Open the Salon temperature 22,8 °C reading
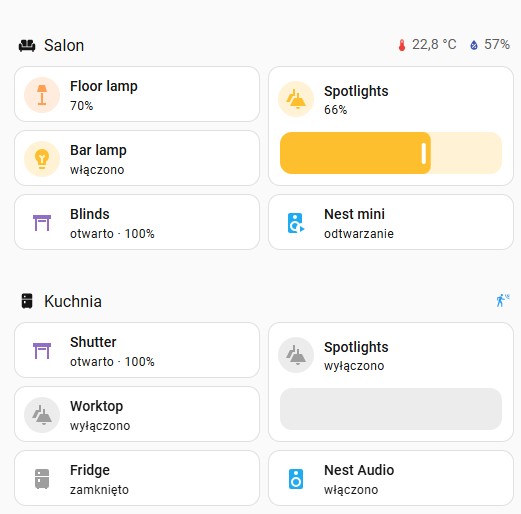The width and height of the screenshot is (521, 514). [427, 45]
